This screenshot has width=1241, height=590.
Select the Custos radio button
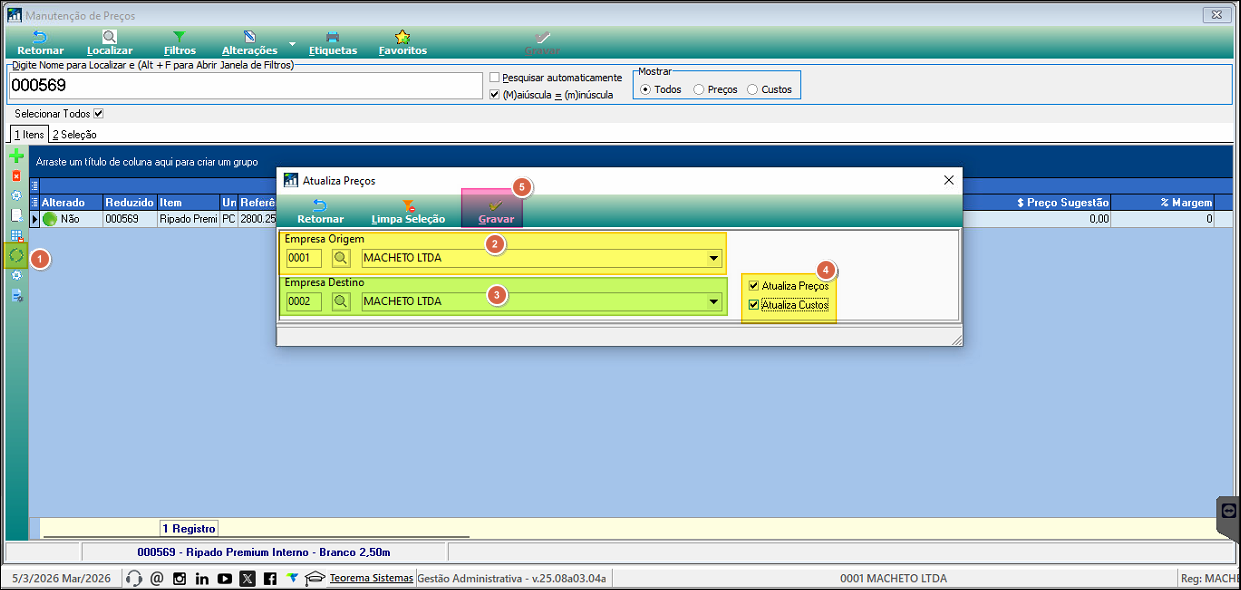pos(752,89)
